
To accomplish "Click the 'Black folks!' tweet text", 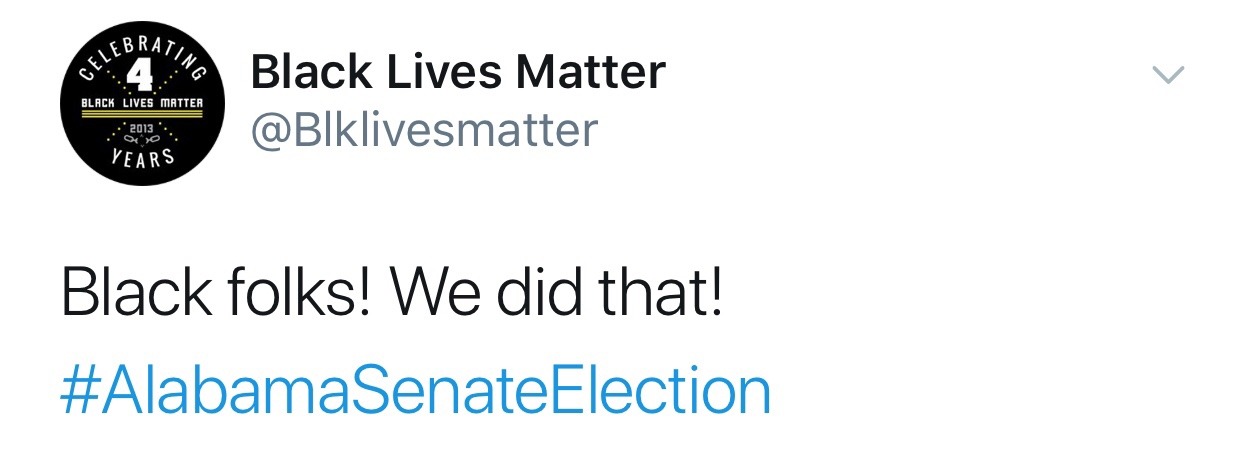I will 217,294.
